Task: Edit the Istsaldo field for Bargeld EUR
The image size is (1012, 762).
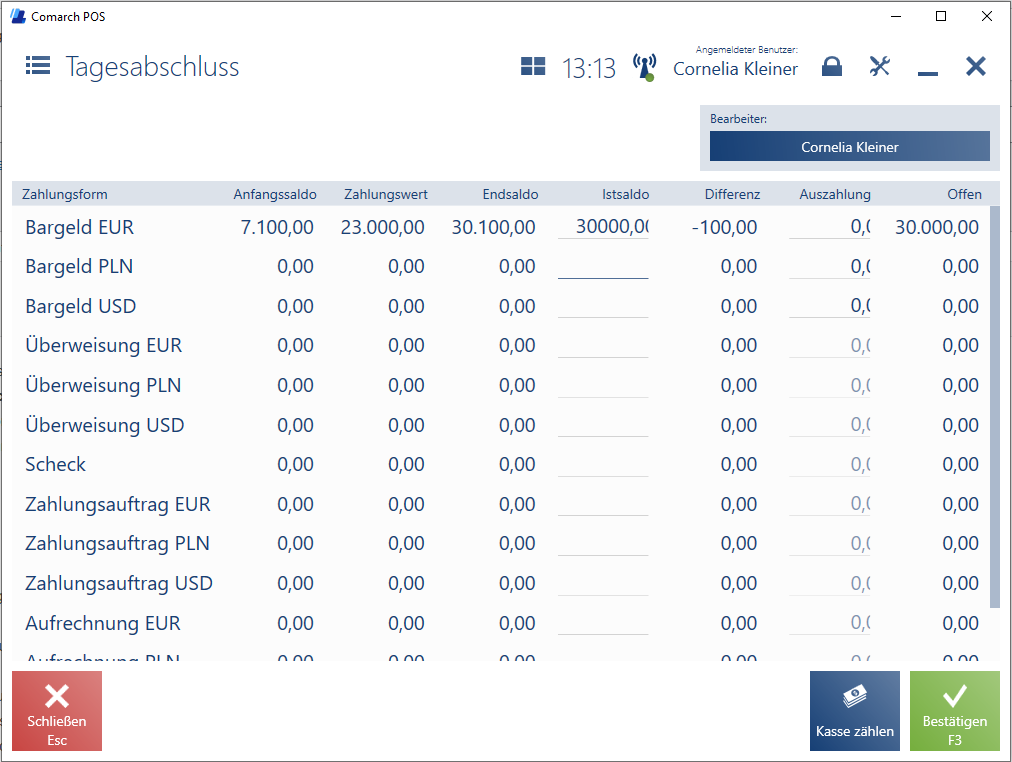Action: pyautogui.click(x=603, y=227)
